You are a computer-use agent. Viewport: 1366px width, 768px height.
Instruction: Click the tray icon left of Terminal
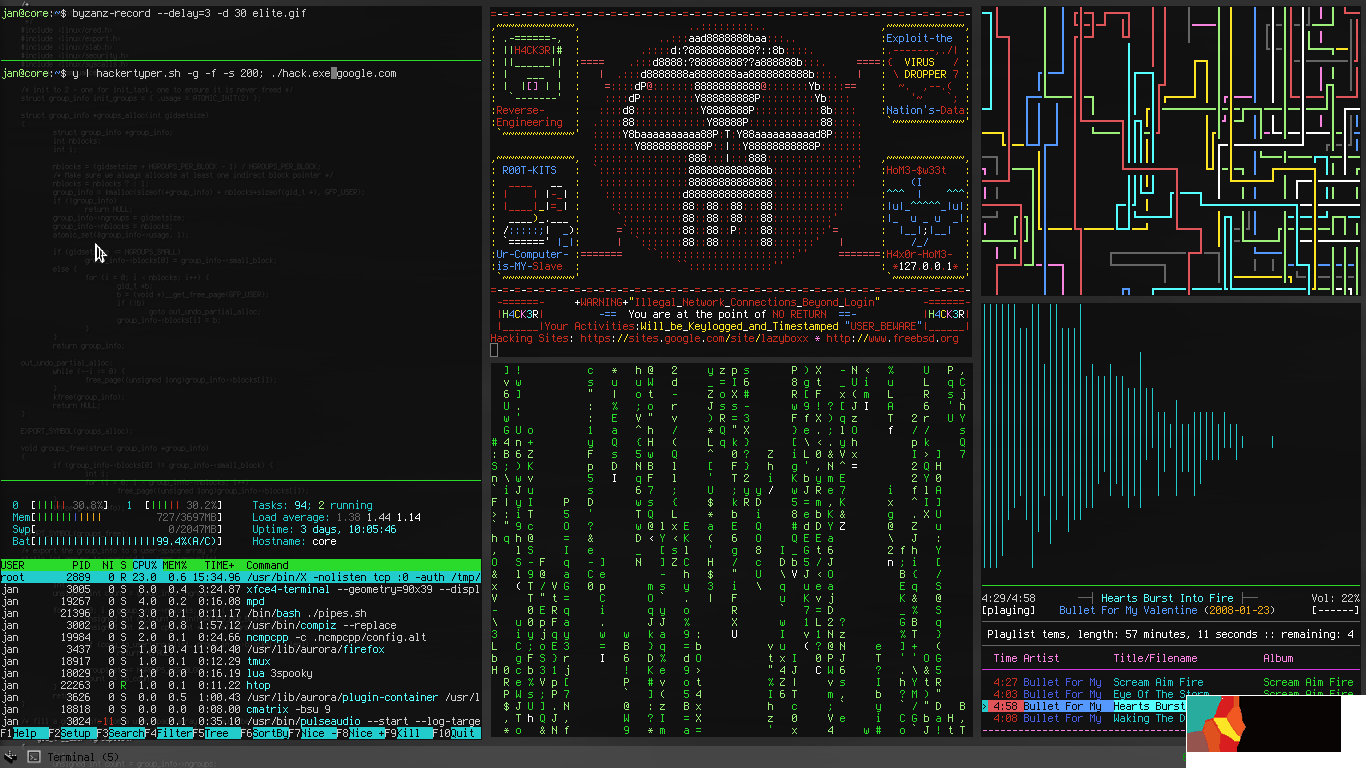(10, 757)
